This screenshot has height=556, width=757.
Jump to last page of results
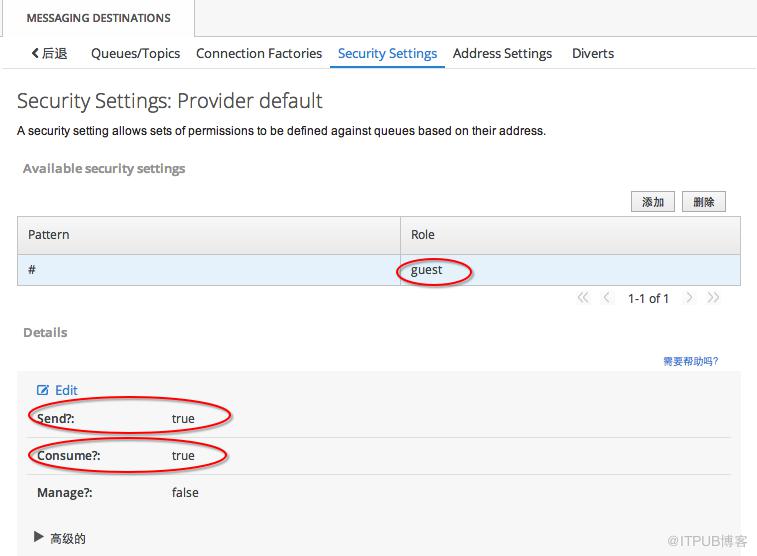[x=713, y=298]
